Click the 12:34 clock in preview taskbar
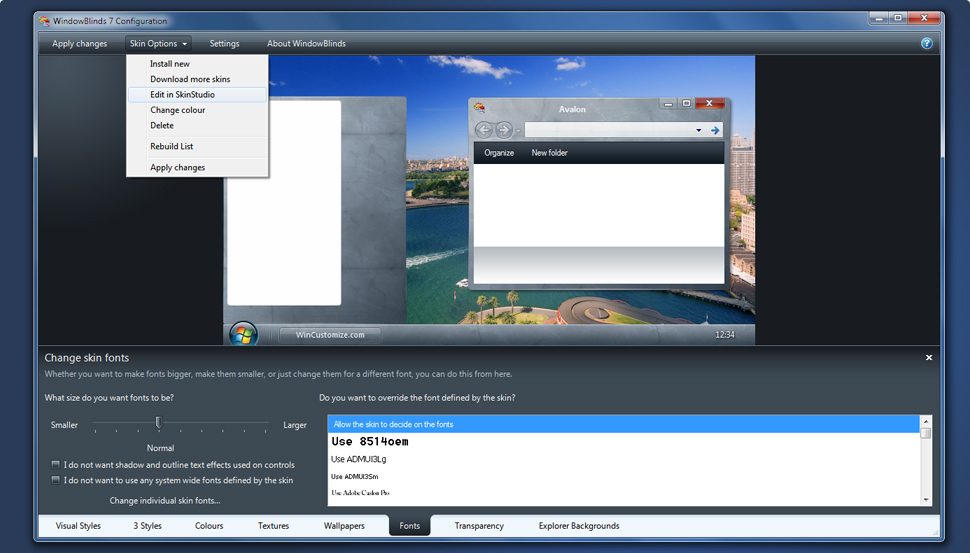This screenshot has height=553, width=970. point(724,335)
